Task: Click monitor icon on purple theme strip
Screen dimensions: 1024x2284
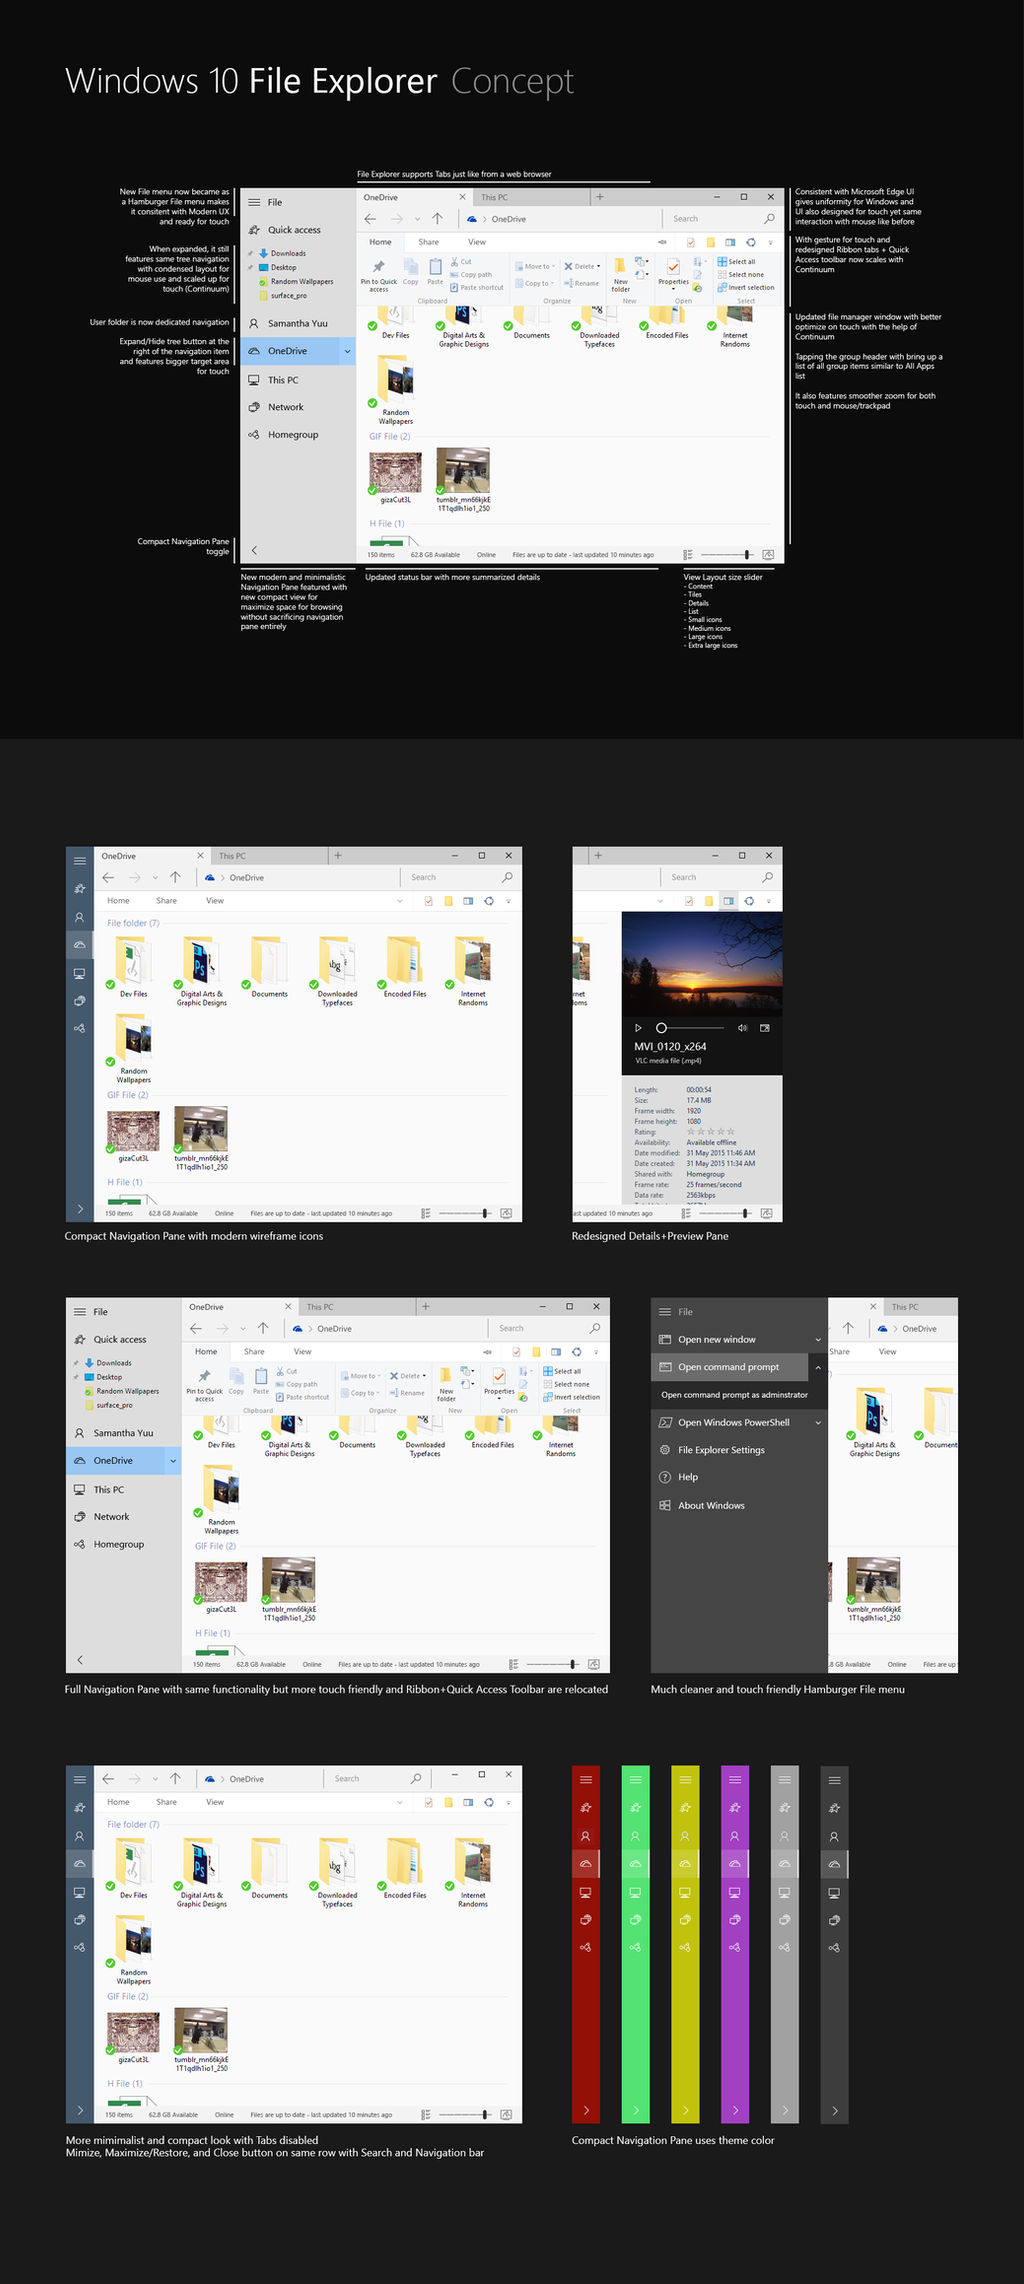Action: (735, 1892)
